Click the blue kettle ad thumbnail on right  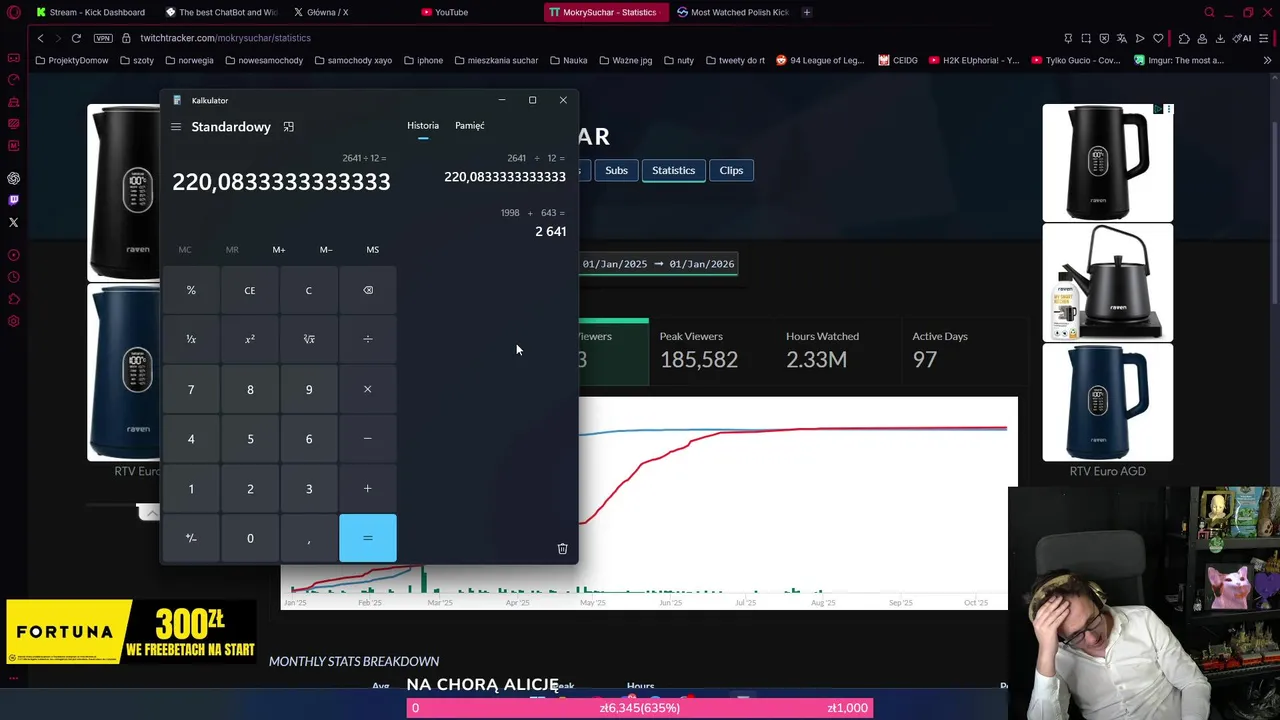pos(1108,403)
